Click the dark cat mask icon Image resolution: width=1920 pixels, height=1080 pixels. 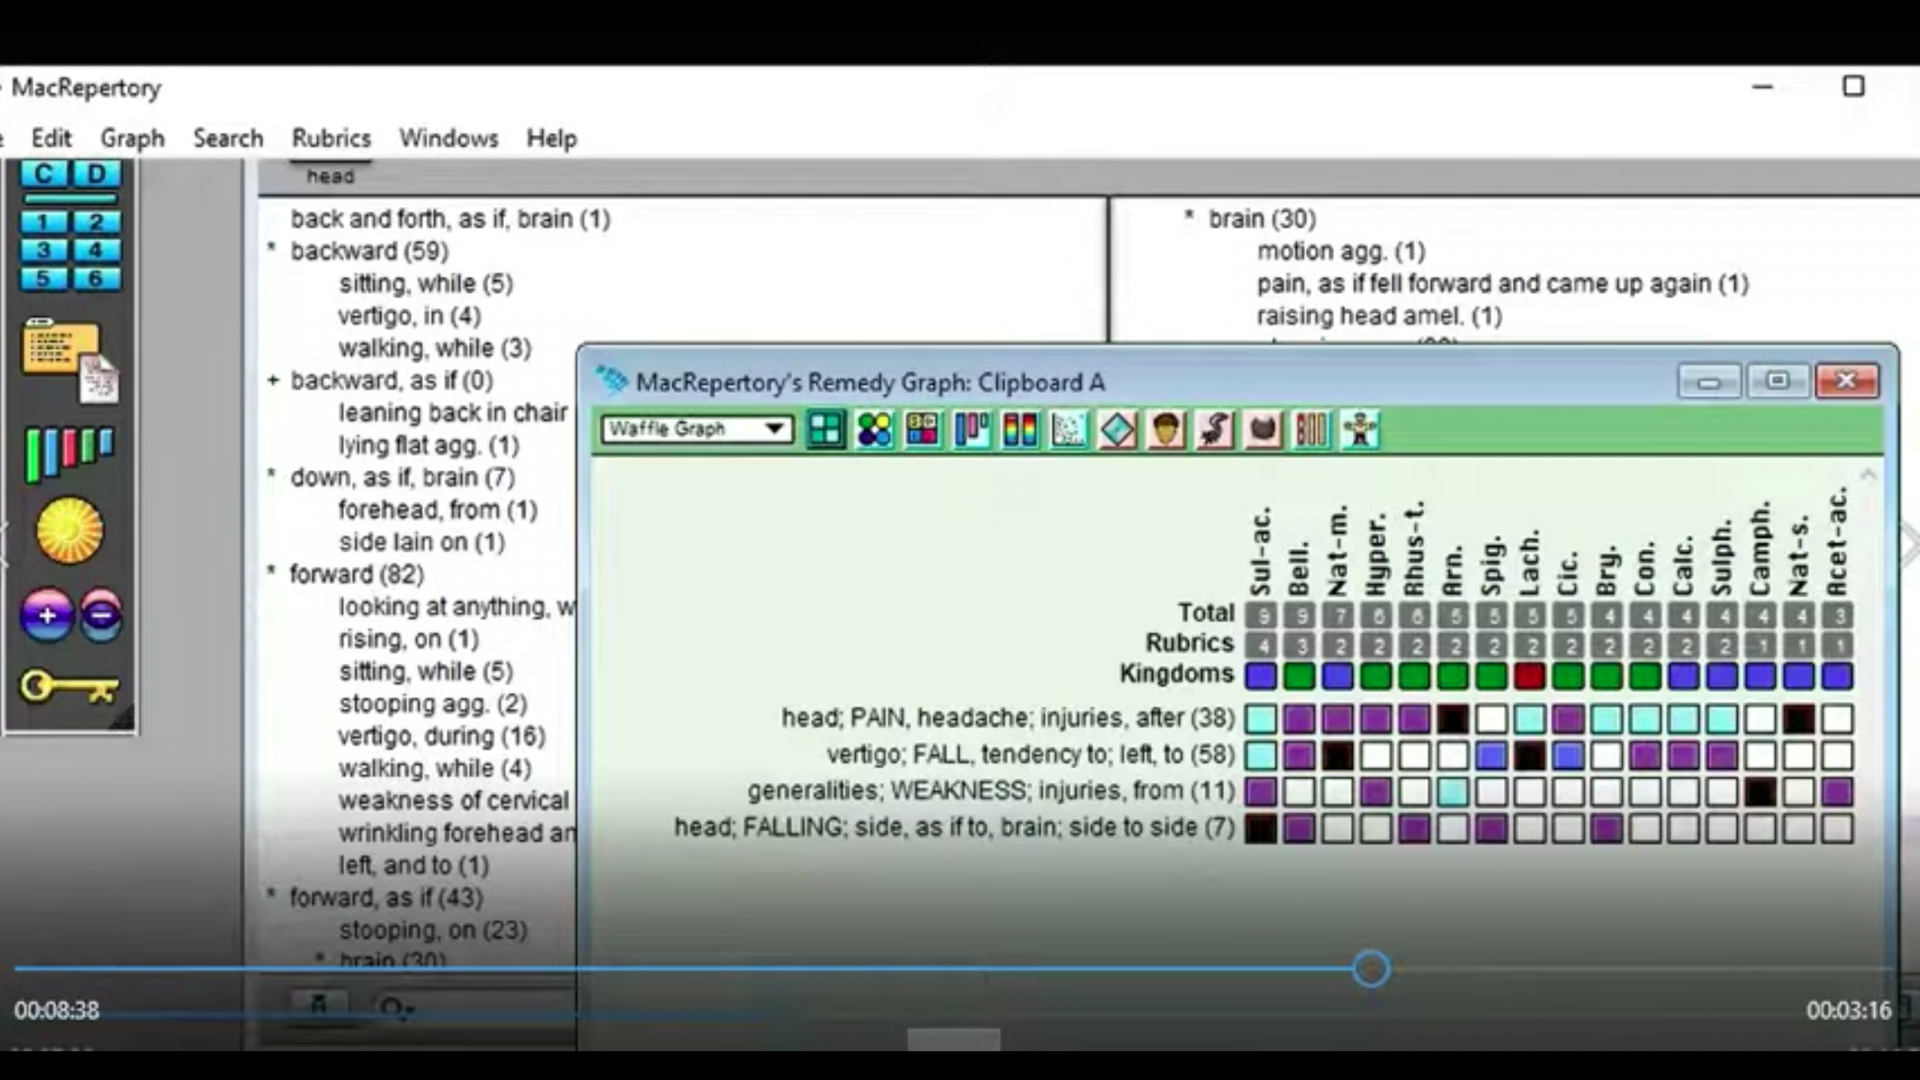click(1263, 430)
